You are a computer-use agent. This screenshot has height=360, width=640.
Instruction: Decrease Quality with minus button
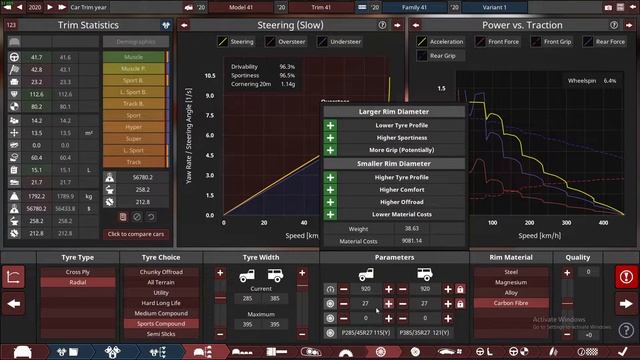tap(567, 334)
